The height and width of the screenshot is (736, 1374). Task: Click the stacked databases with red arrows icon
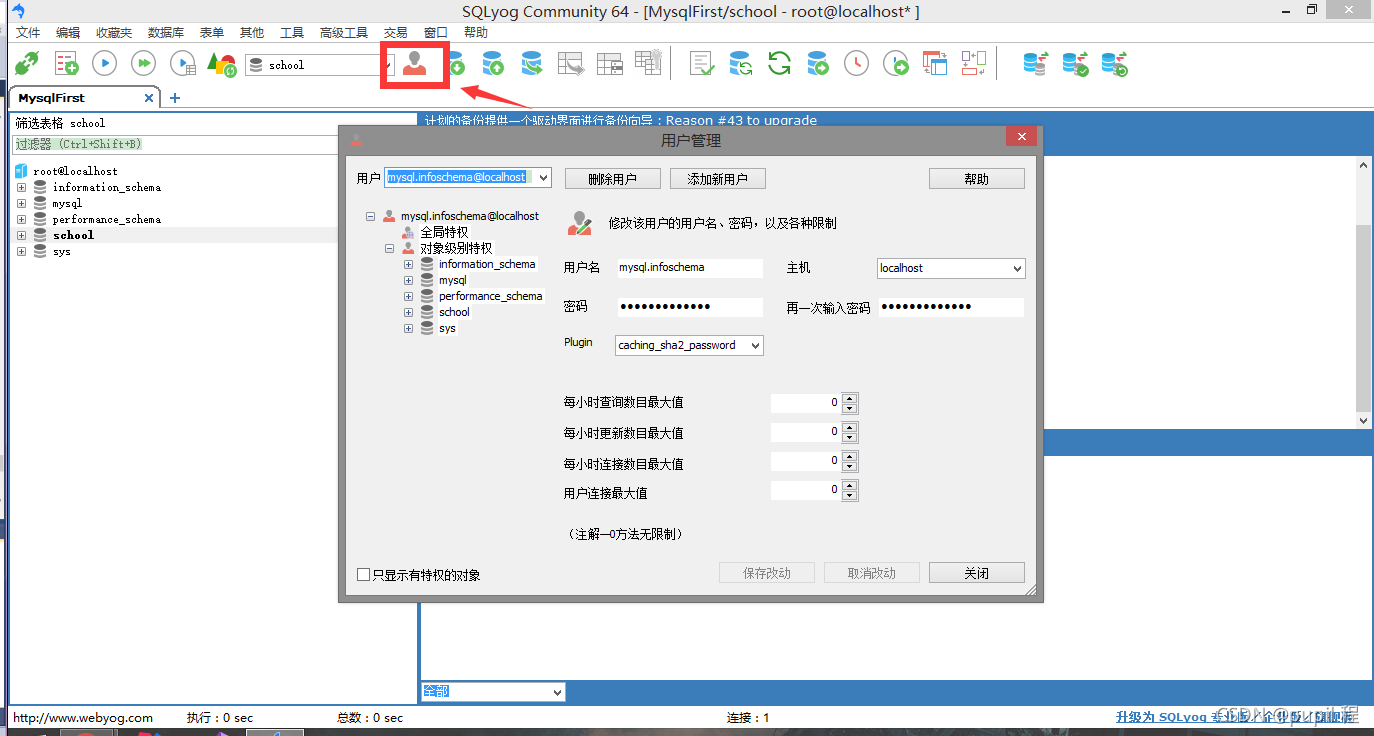click(x=1036, y=64)
